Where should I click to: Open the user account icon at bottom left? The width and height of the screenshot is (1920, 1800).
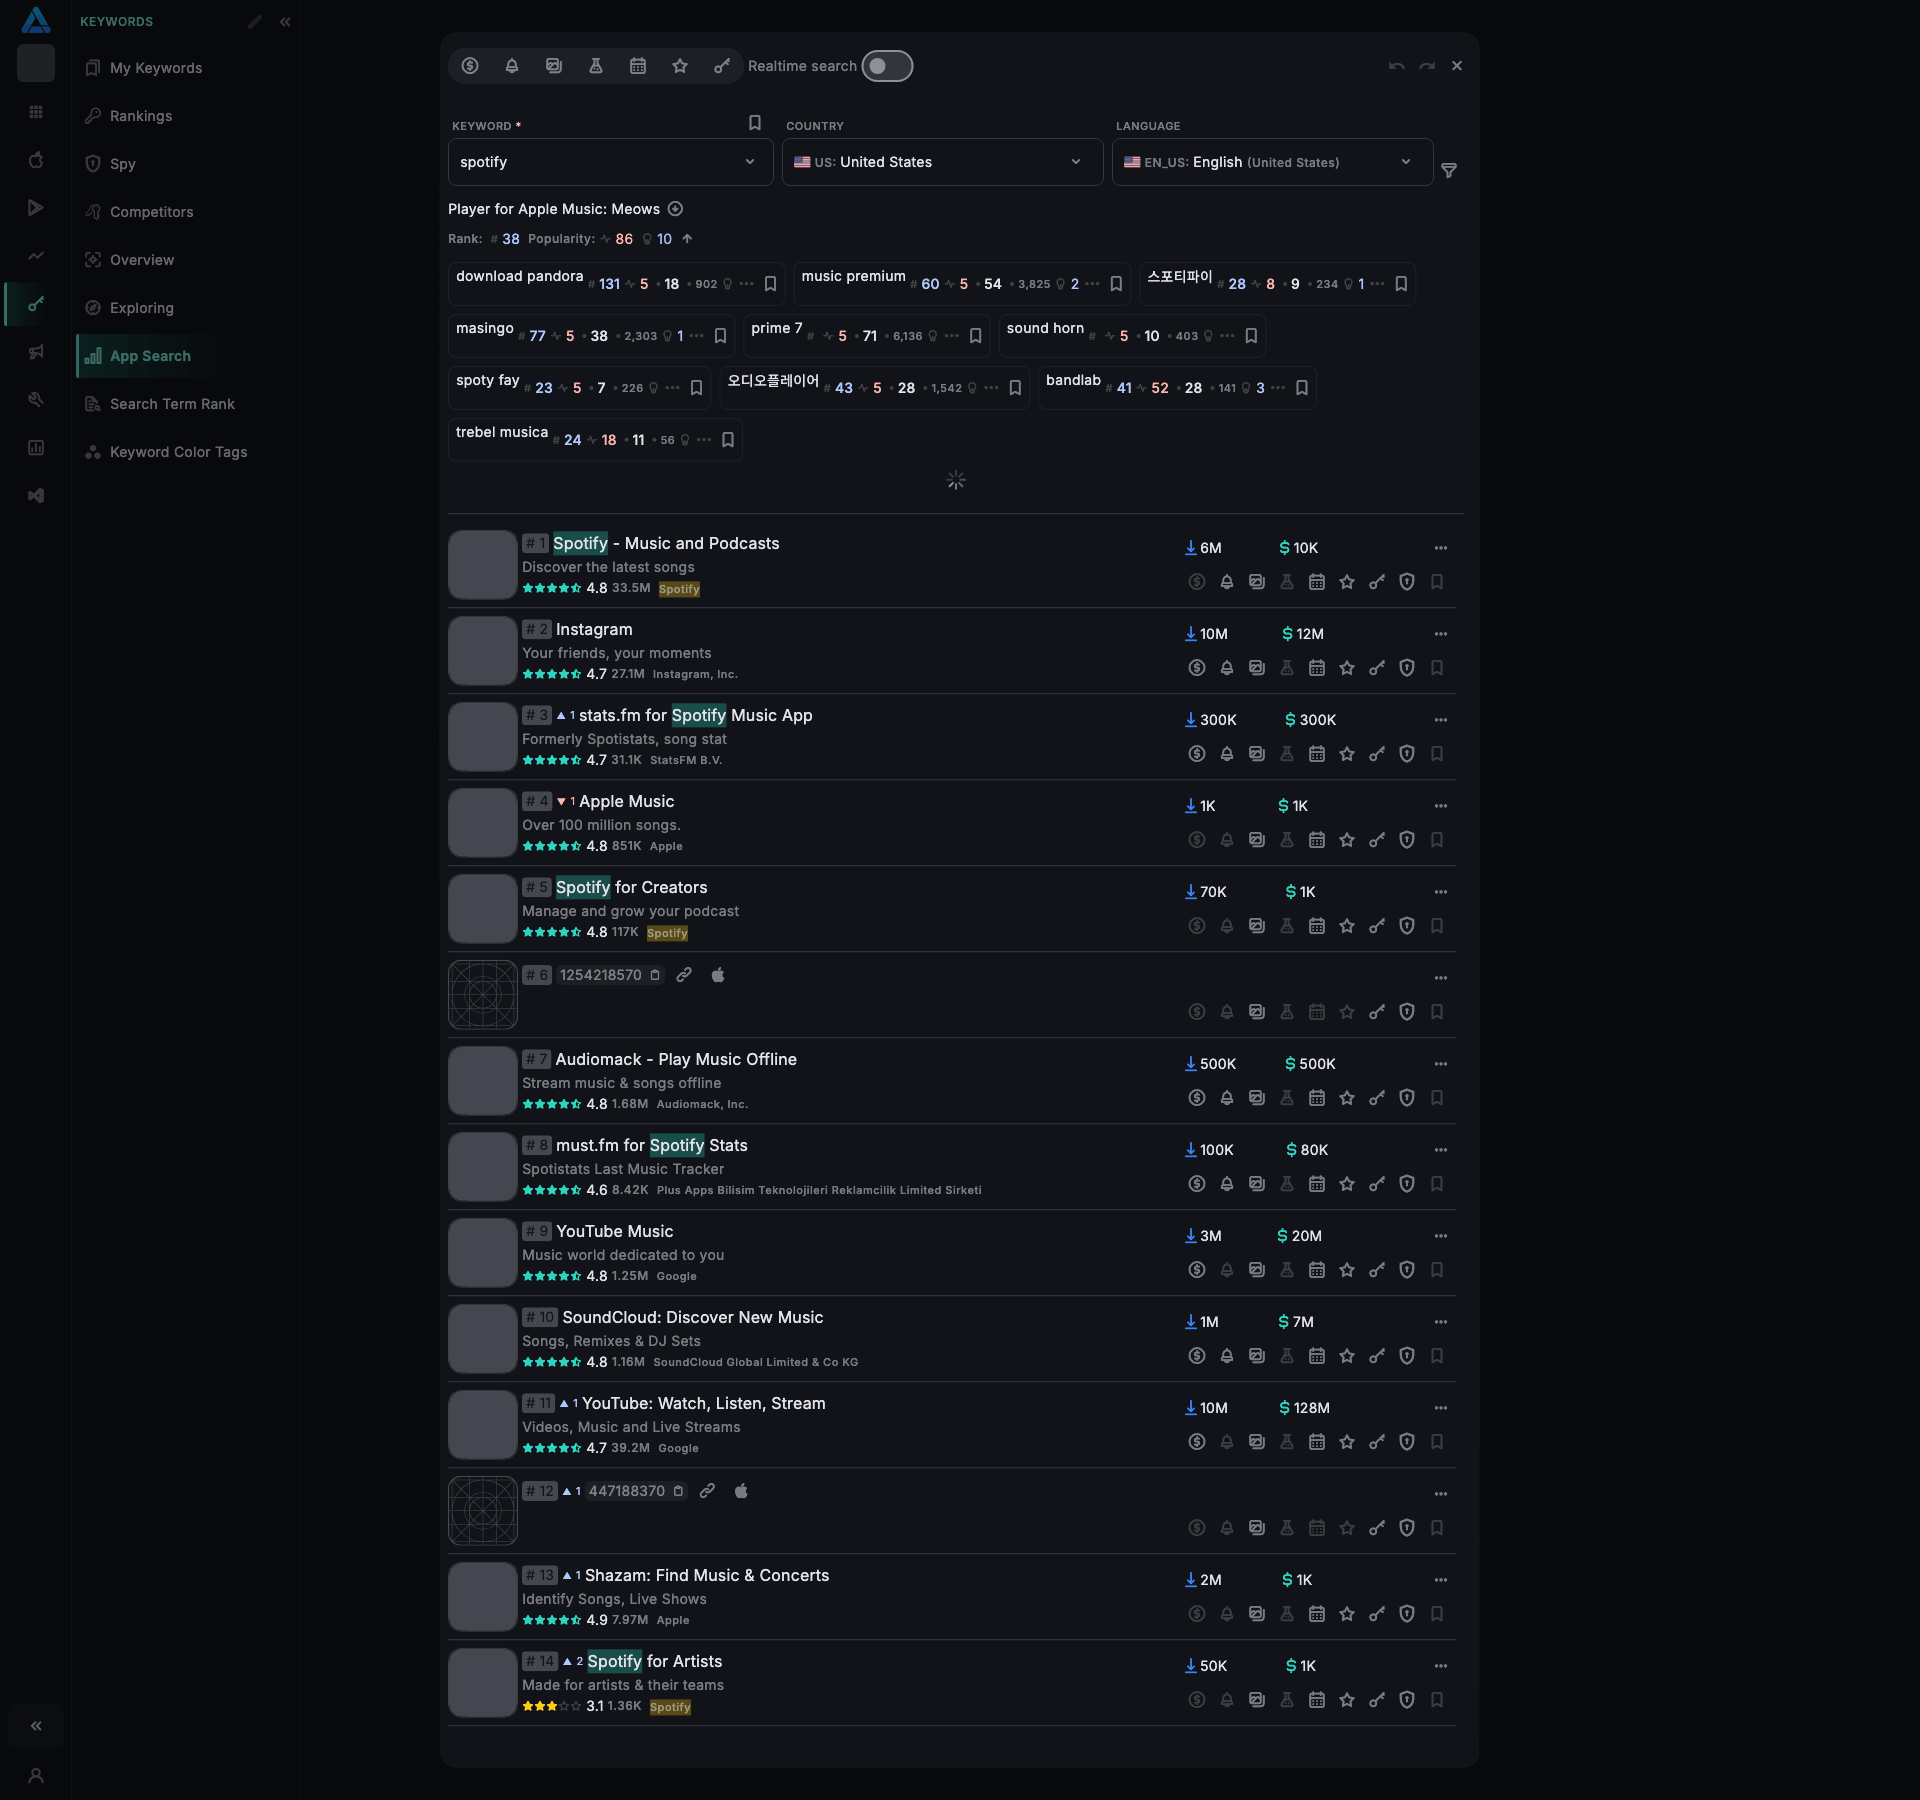coord(36,1776)
